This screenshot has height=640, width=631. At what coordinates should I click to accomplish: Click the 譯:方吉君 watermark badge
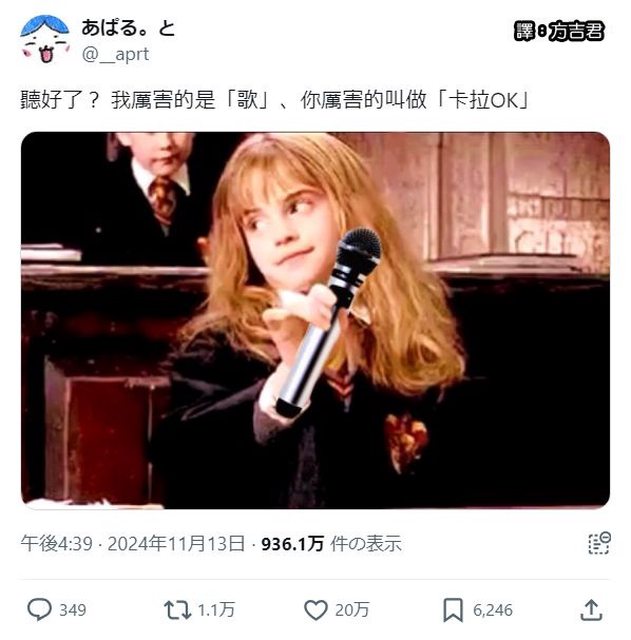559,31
